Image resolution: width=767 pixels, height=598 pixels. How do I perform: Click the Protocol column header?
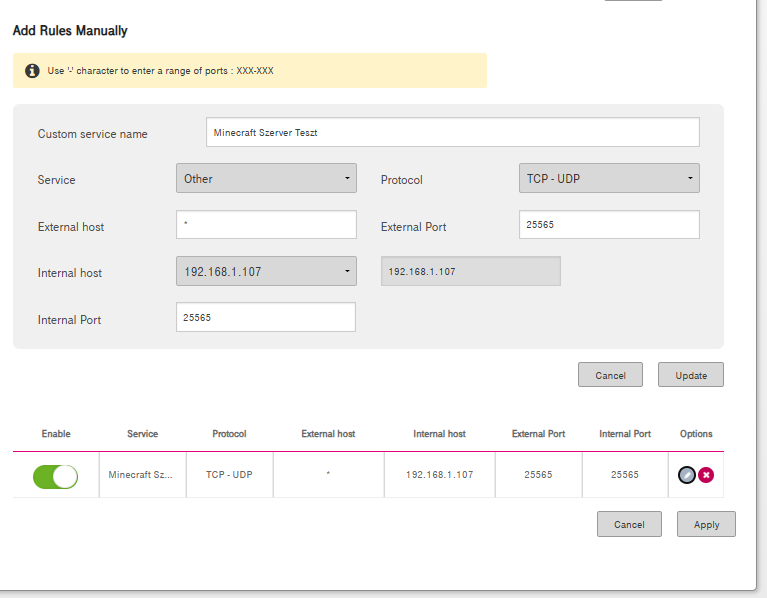pos(229,434)
